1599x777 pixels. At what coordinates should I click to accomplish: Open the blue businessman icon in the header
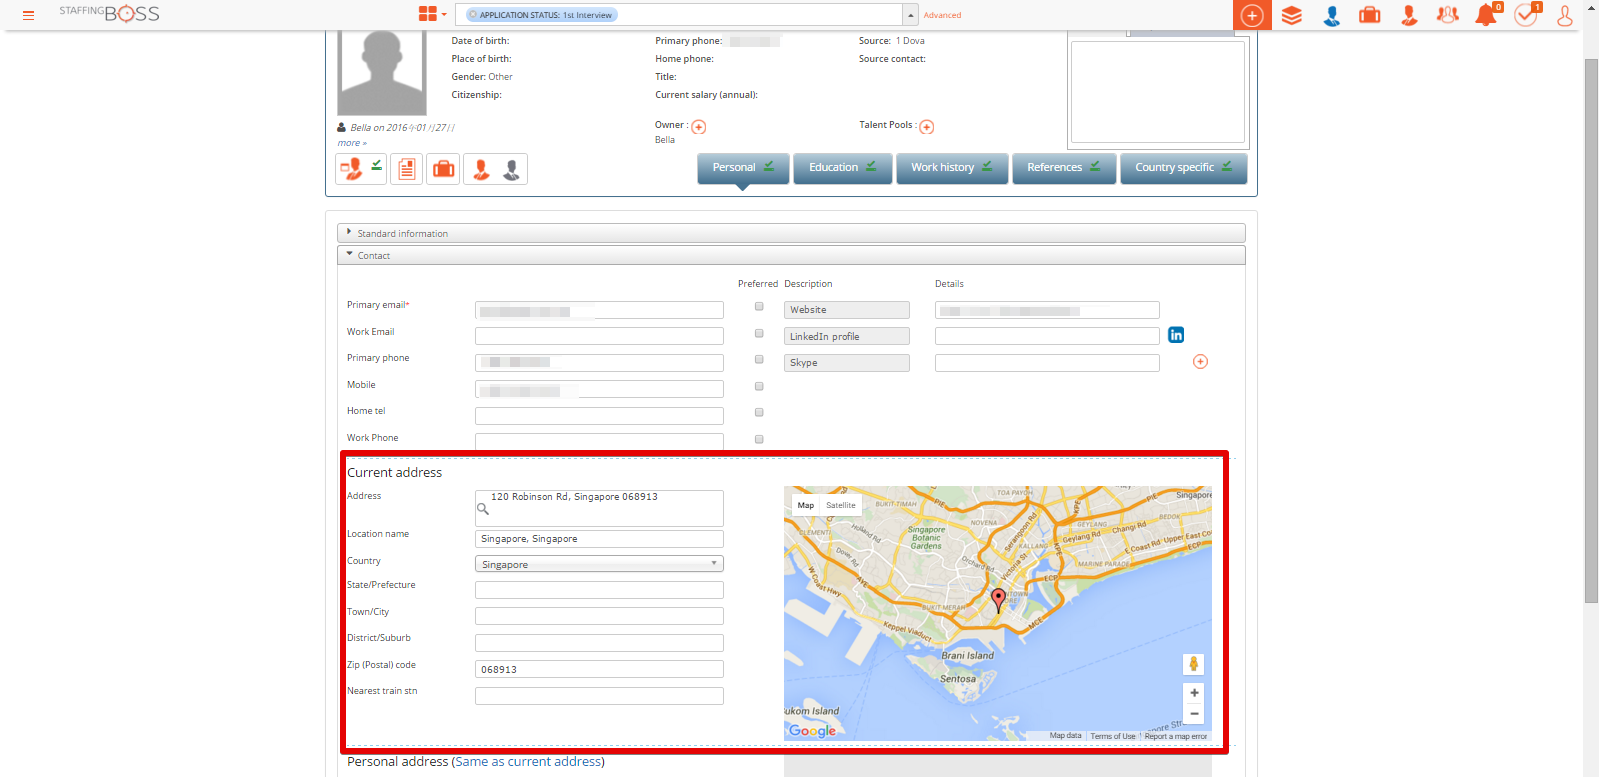click(1331, 15)
